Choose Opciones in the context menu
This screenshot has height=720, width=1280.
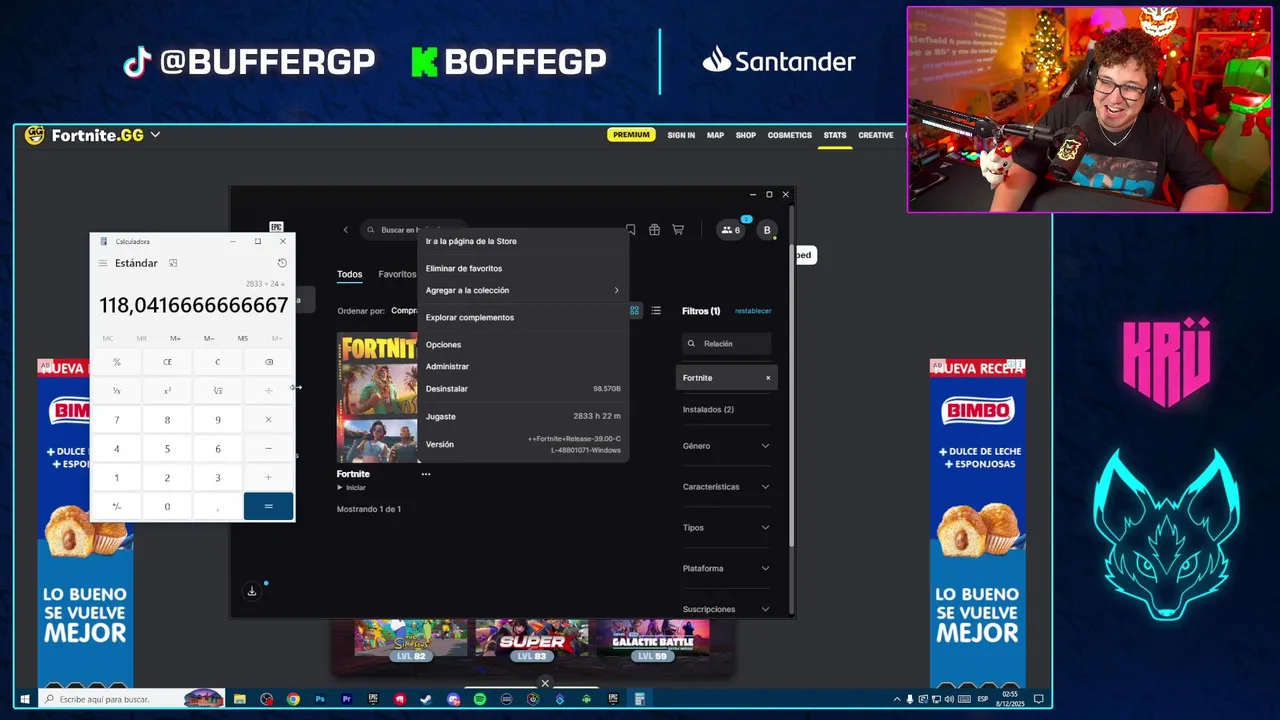coord(523,344)
